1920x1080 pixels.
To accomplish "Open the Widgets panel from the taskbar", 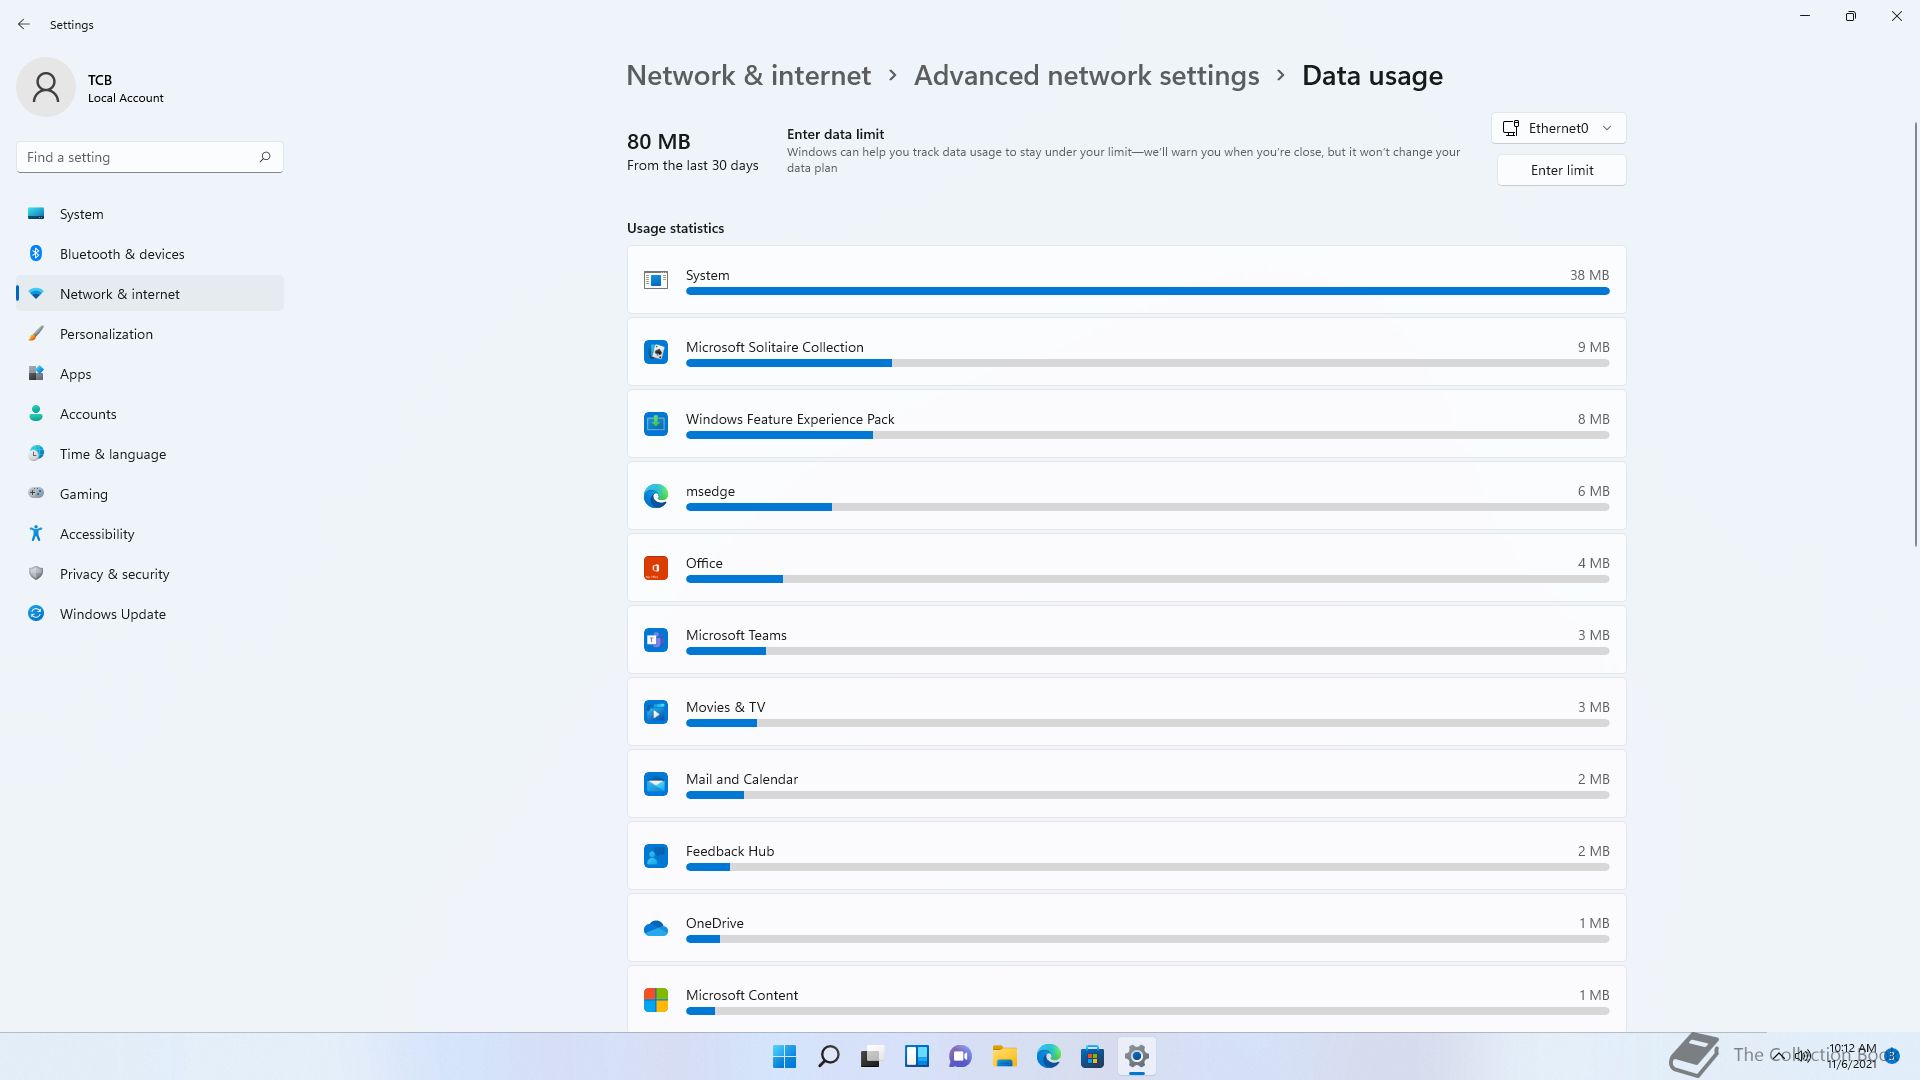I will point(917,1056).
